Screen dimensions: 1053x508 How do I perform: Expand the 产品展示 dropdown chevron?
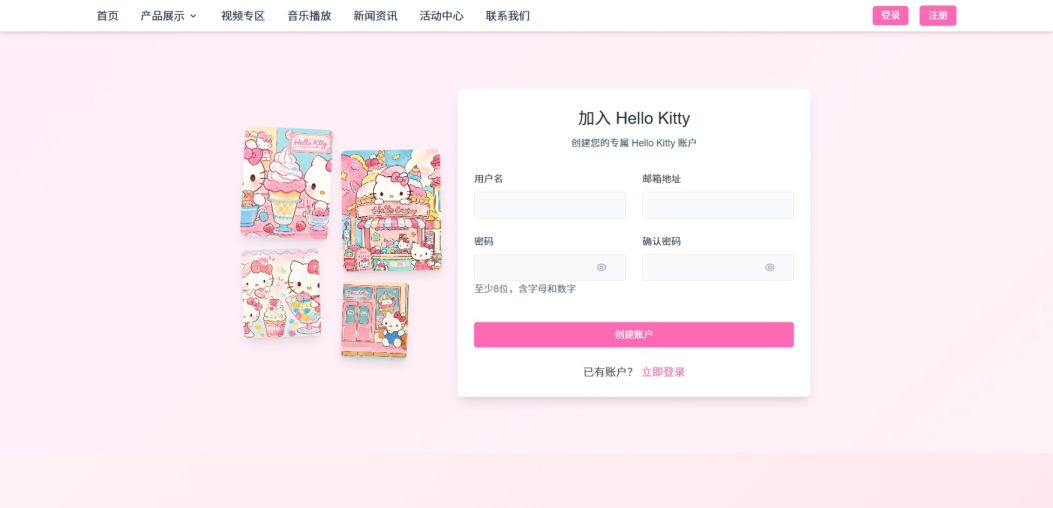(193, 16)
